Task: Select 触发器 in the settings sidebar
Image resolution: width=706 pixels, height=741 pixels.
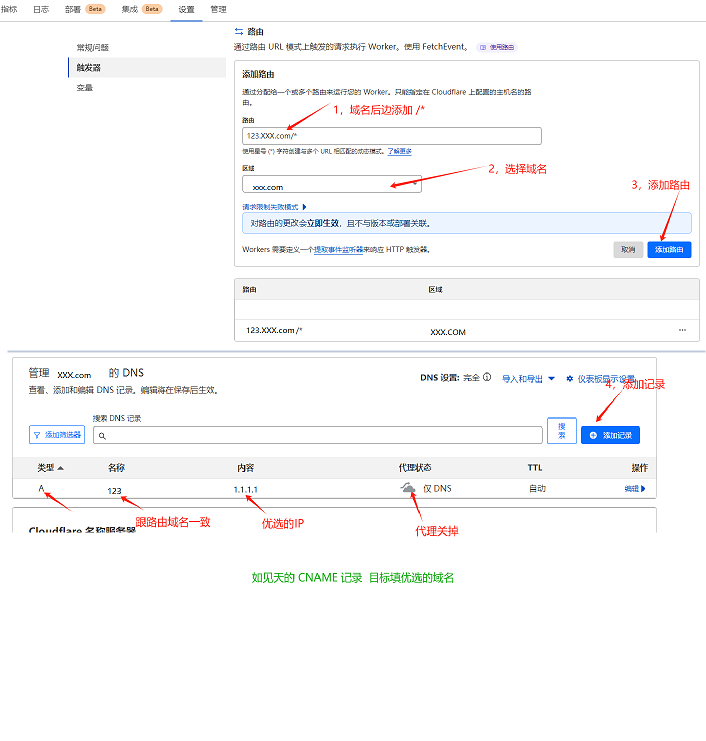Action: pos(147,68)
